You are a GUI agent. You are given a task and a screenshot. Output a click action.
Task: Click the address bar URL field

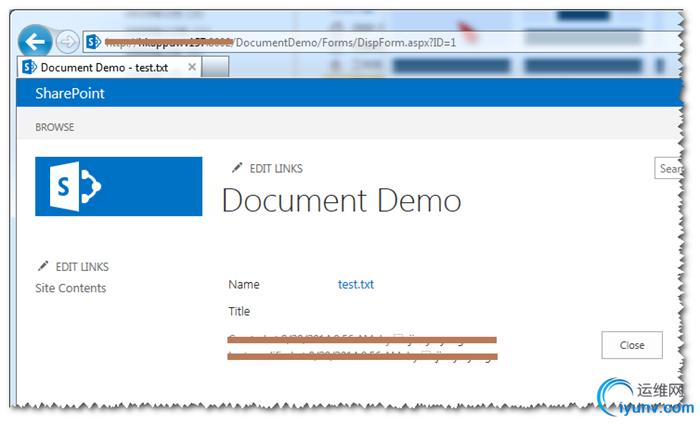pyautogui.click(x=384, y=42)
